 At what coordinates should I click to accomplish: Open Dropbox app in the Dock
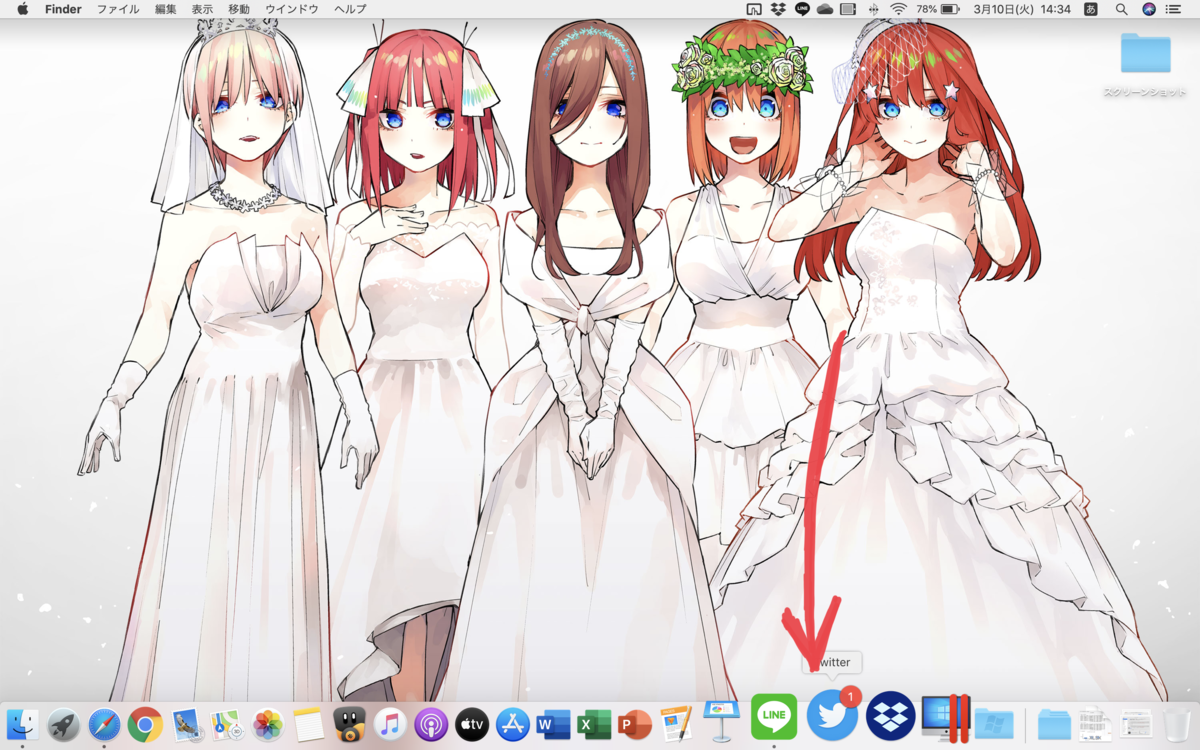(890, 716)
